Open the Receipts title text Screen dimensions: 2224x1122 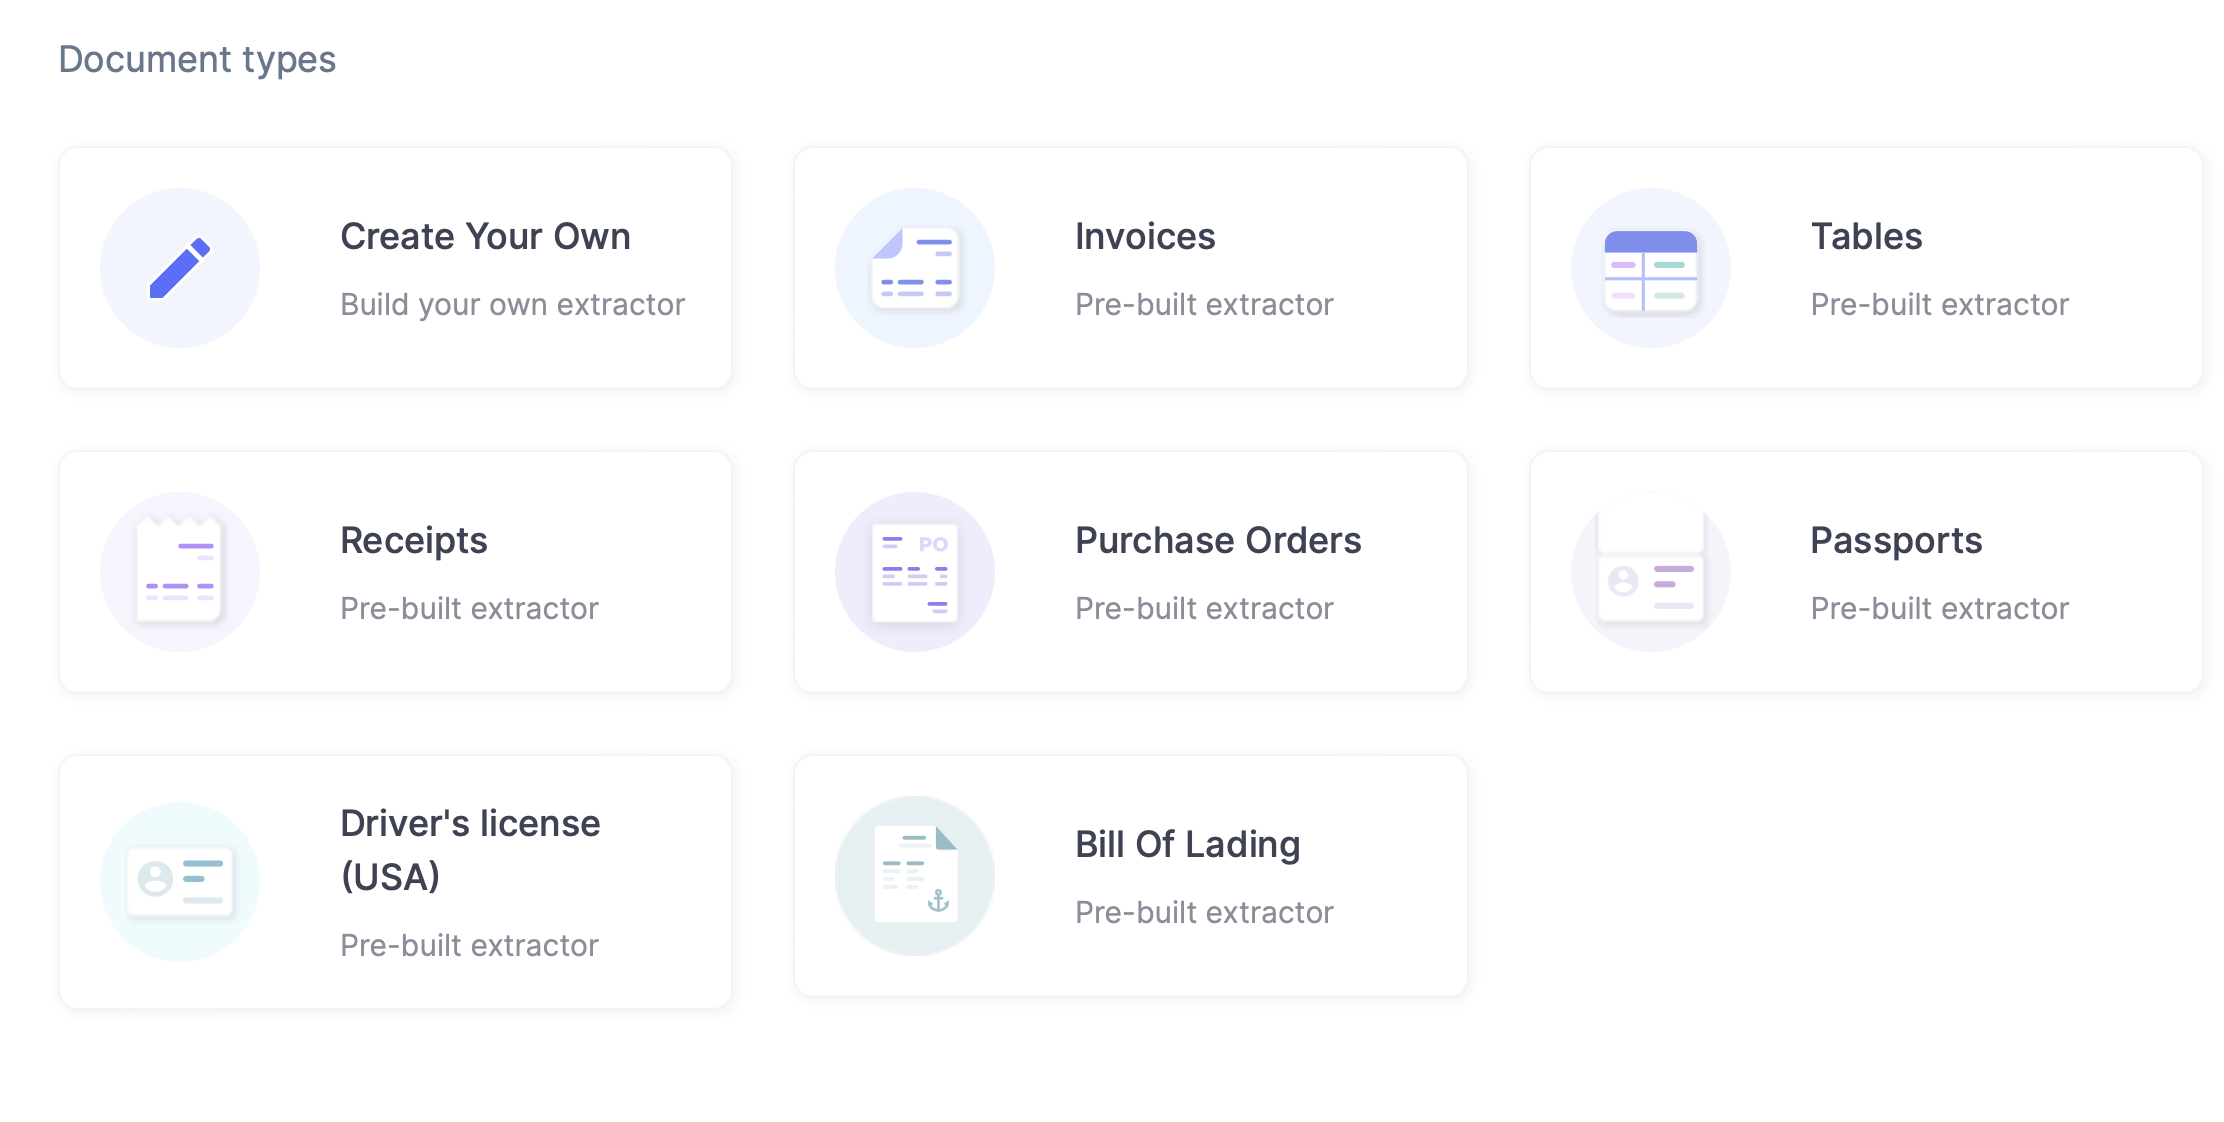(414, 541)
